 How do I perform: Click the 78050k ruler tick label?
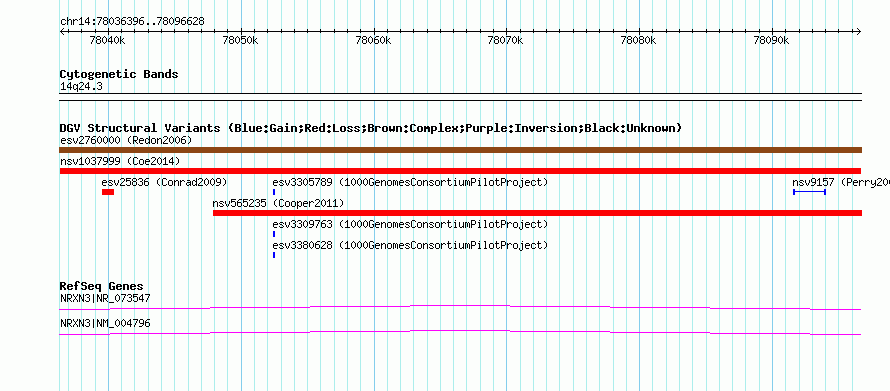pos(241,41)
